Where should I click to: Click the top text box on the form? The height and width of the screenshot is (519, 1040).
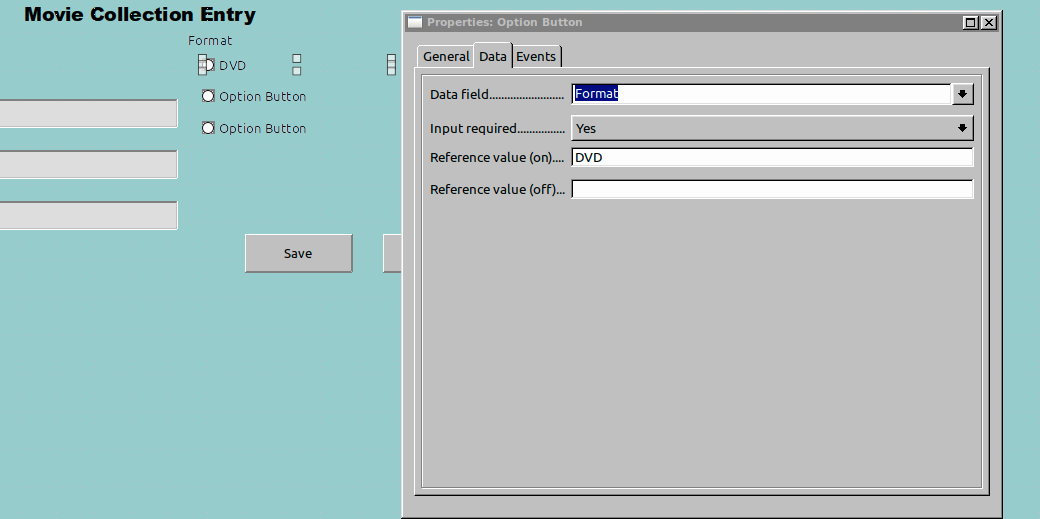[x=88, y=113]
